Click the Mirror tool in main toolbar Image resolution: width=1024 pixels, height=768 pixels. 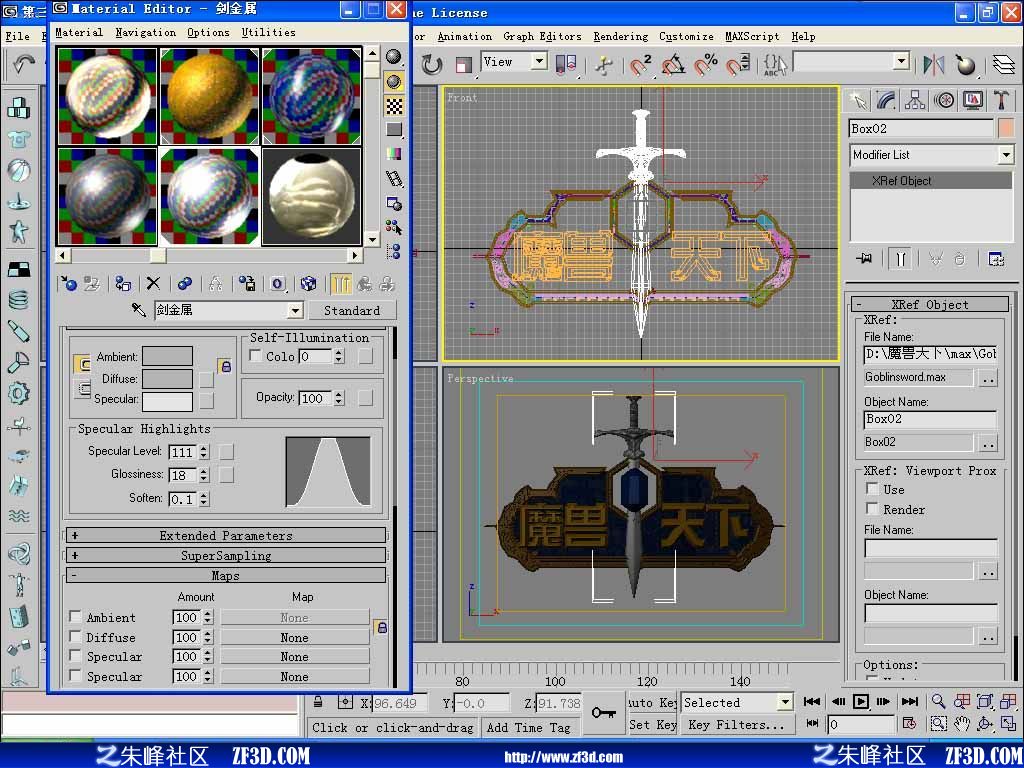(x=934, y=64)
